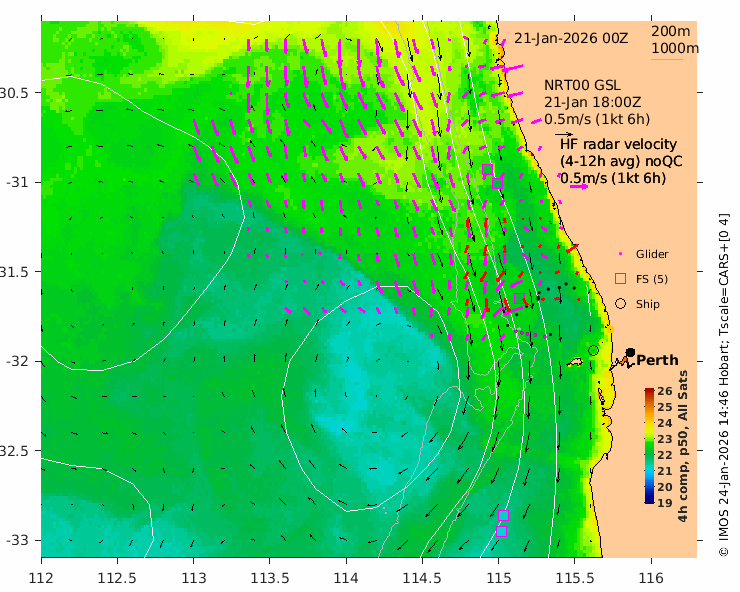Screen dimensions: 740x592
Task: Click the 115 longitude tick label
Action: click(x=498, y=578)
